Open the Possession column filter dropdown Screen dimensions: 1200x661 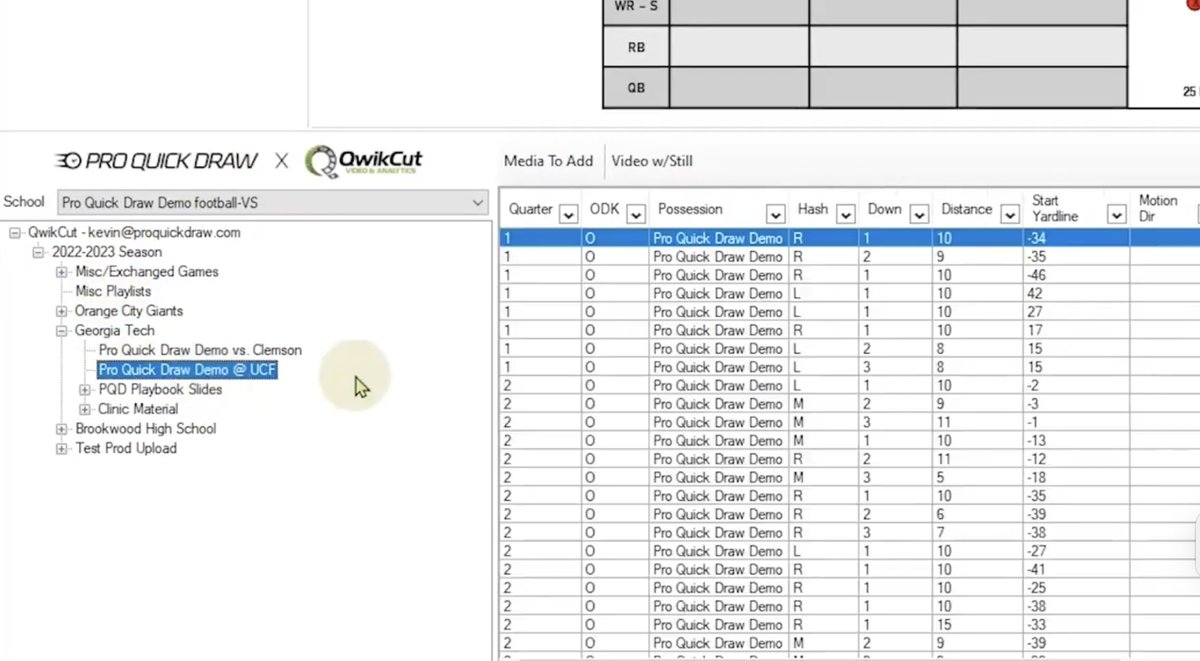[775, 214]
